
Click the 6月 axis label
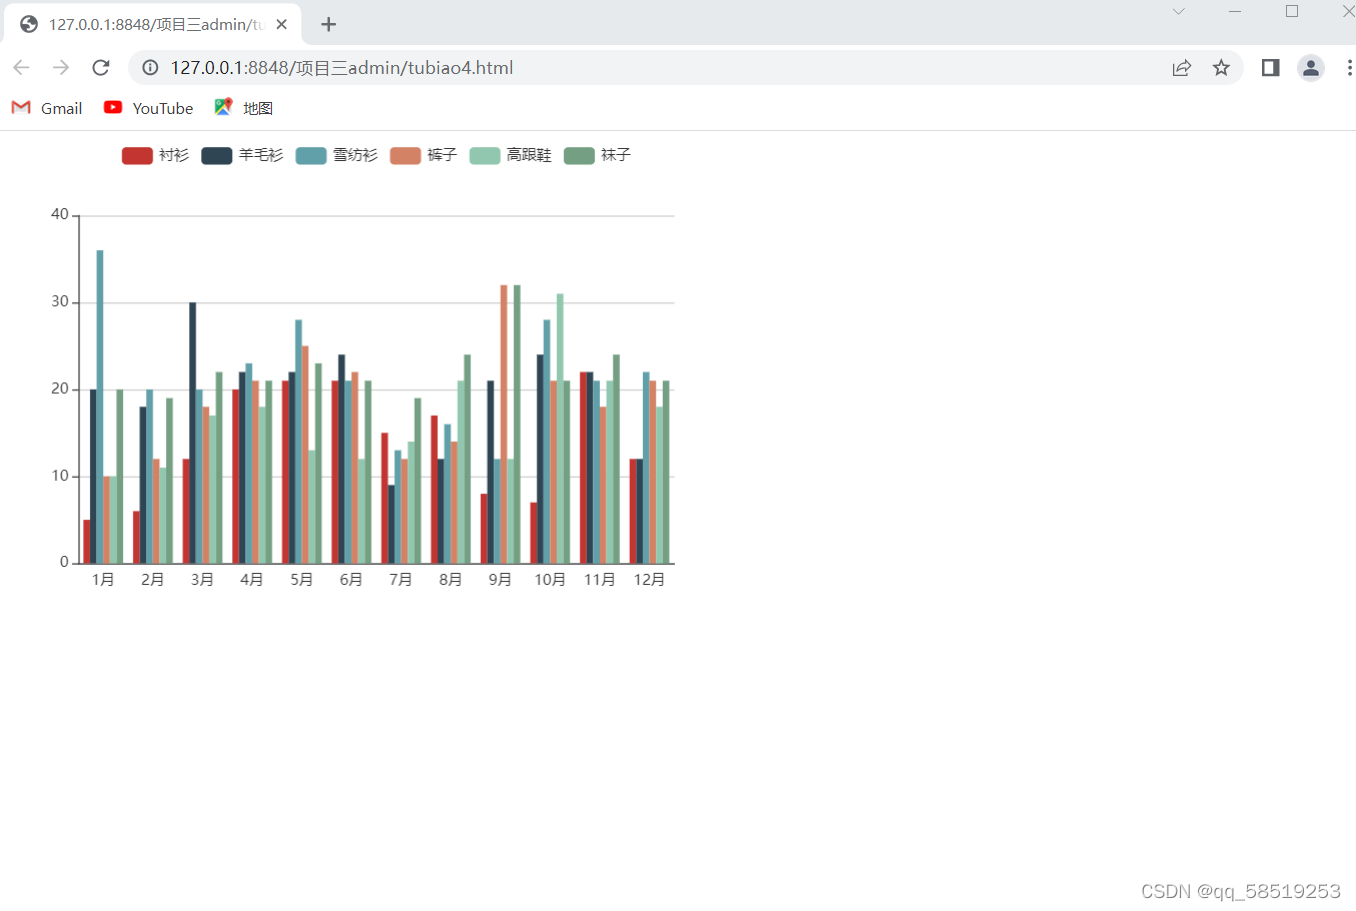click(x=351, y=580)
